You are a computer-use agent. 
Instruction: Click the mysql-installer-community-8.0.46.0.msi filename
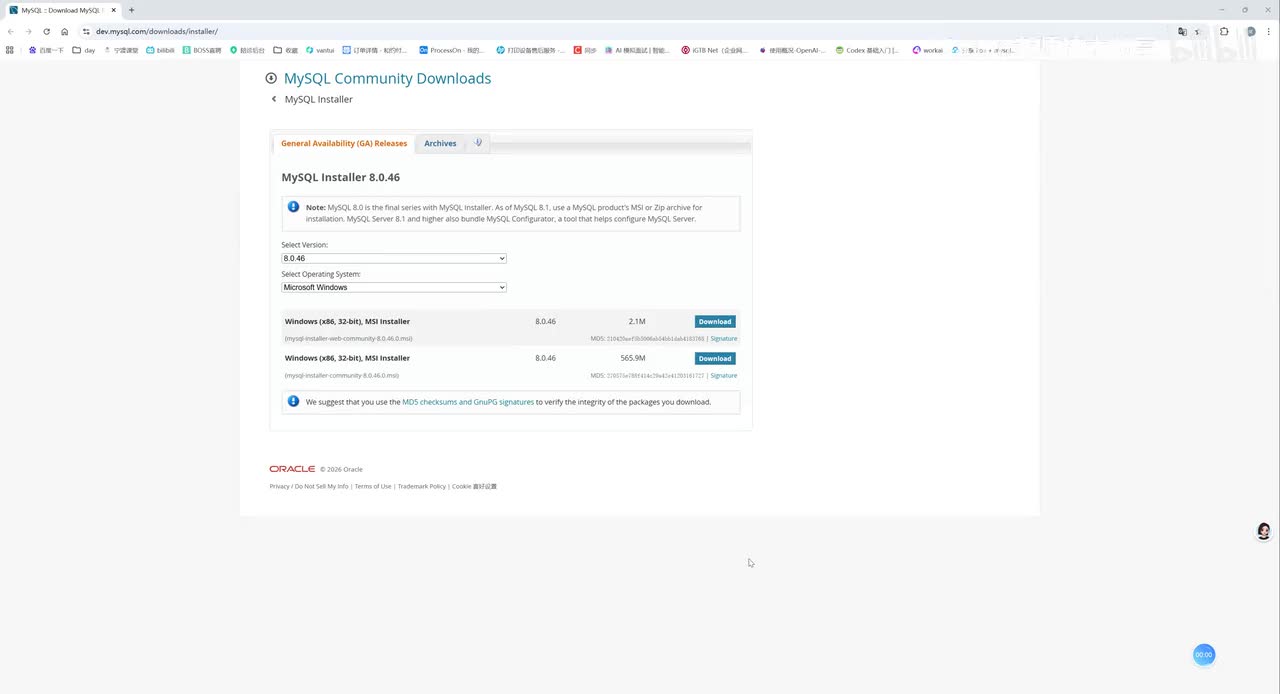(x=342, y=376)
